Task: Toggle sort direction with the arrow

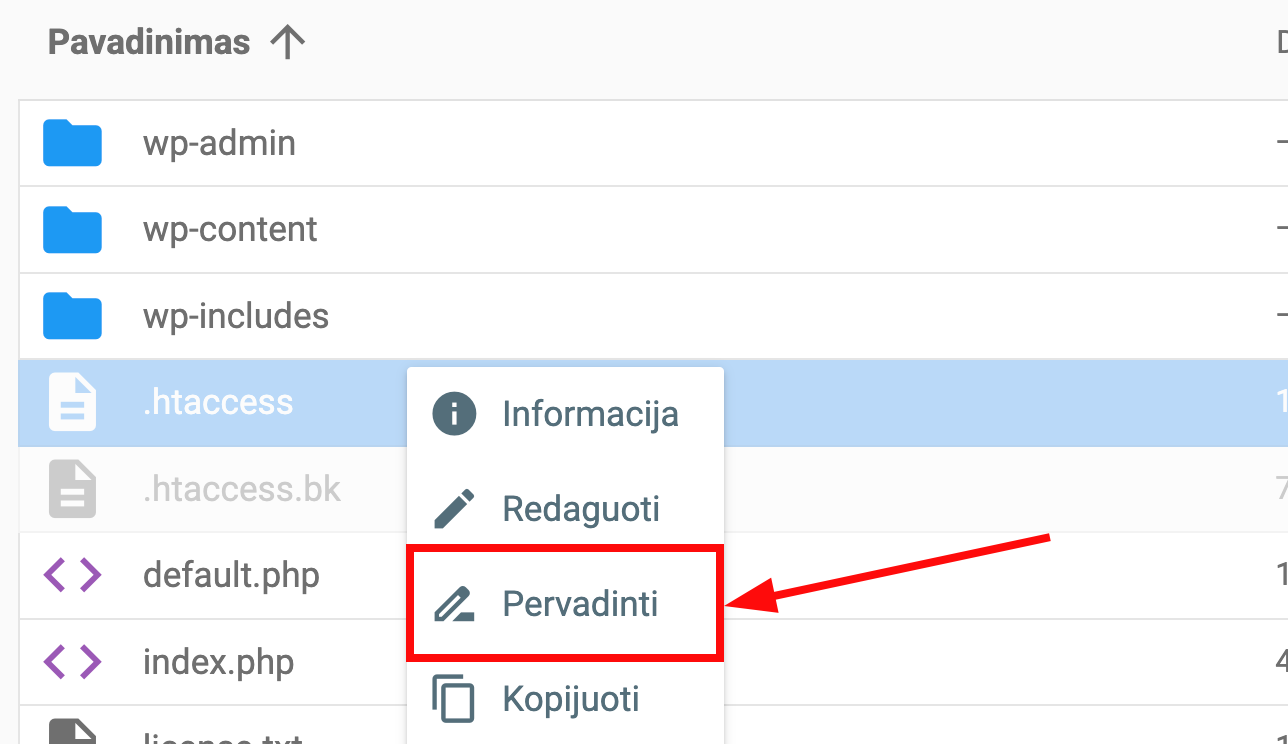Action: (x=287, y=41)
